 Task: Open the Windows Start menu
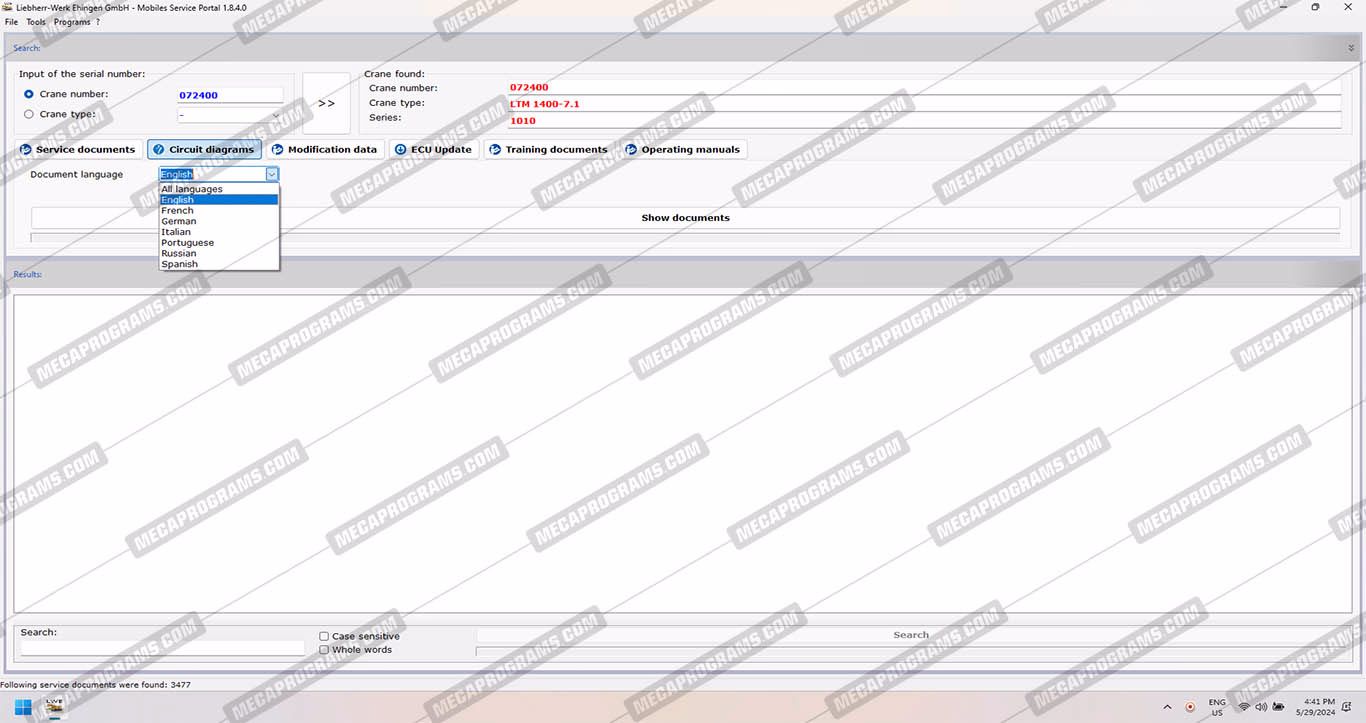(x=22, y=707)
